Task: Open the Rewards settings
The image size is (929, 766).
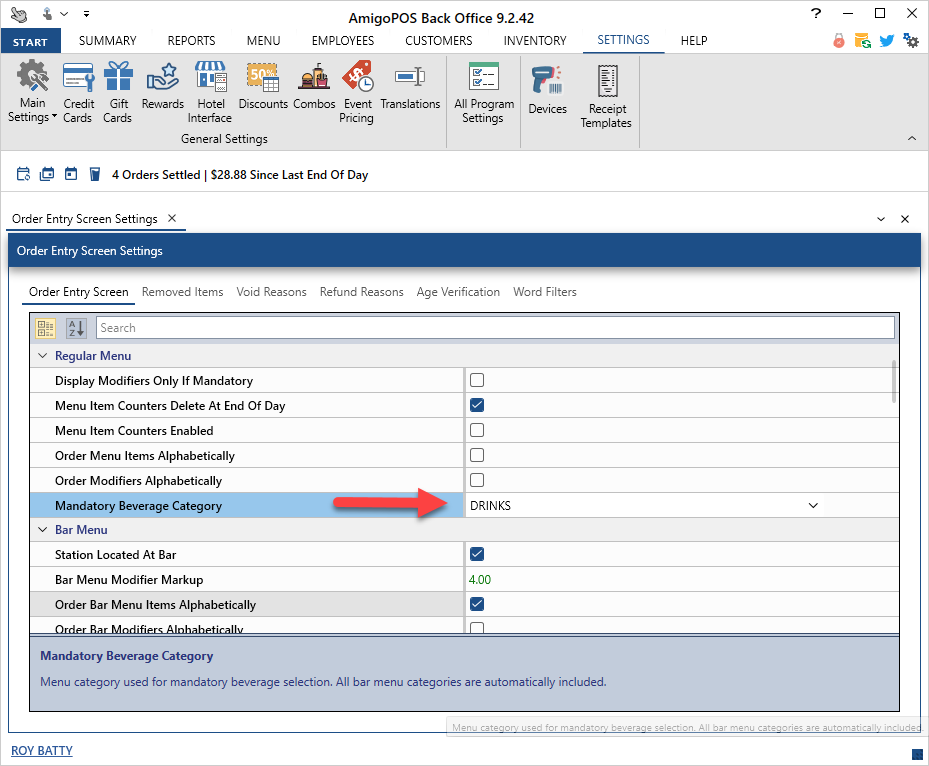Action: (x=162, y=88)
